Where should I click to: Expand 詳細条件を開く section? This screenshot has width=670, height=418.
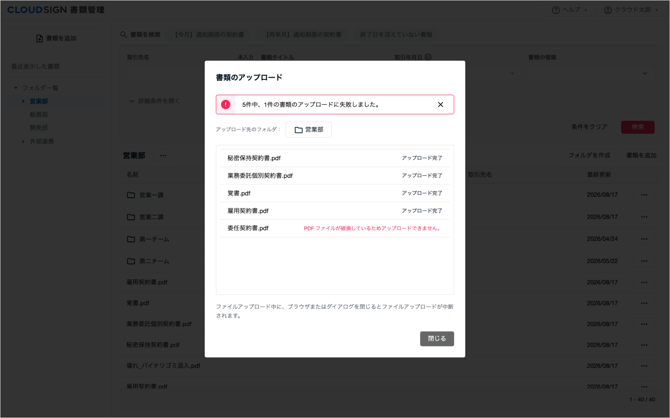[155, 101]
